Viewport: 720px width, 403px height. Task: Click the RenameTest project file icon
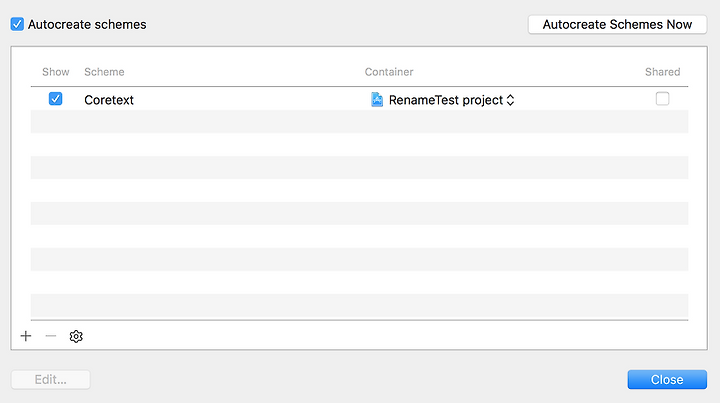377,100
